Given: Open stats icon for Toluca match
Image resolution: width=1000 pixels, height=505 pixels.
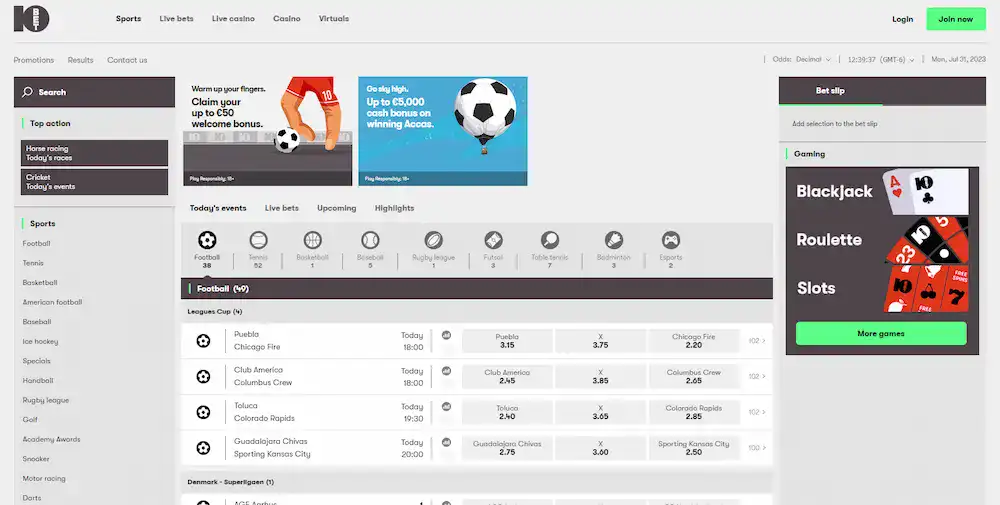Looking at the screenshot, I should pyautogui.click(x=446, y=406).
